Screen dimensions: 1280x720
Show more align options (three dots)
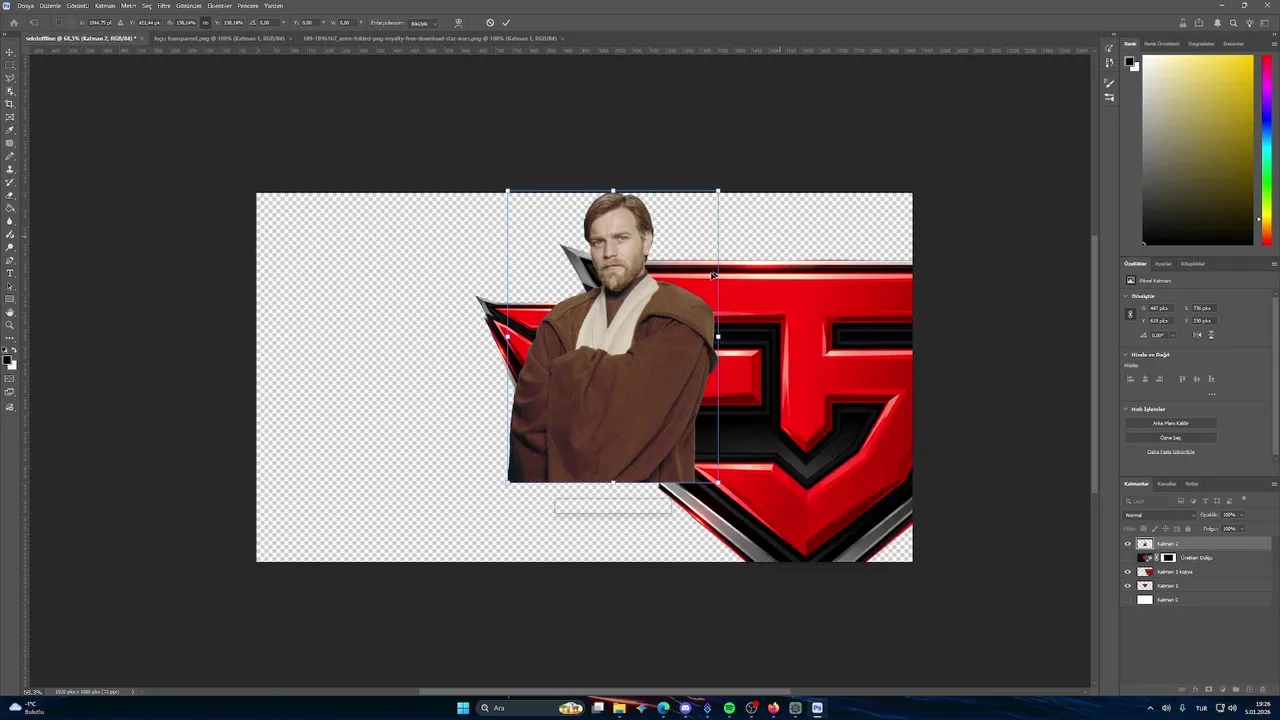1212,394
